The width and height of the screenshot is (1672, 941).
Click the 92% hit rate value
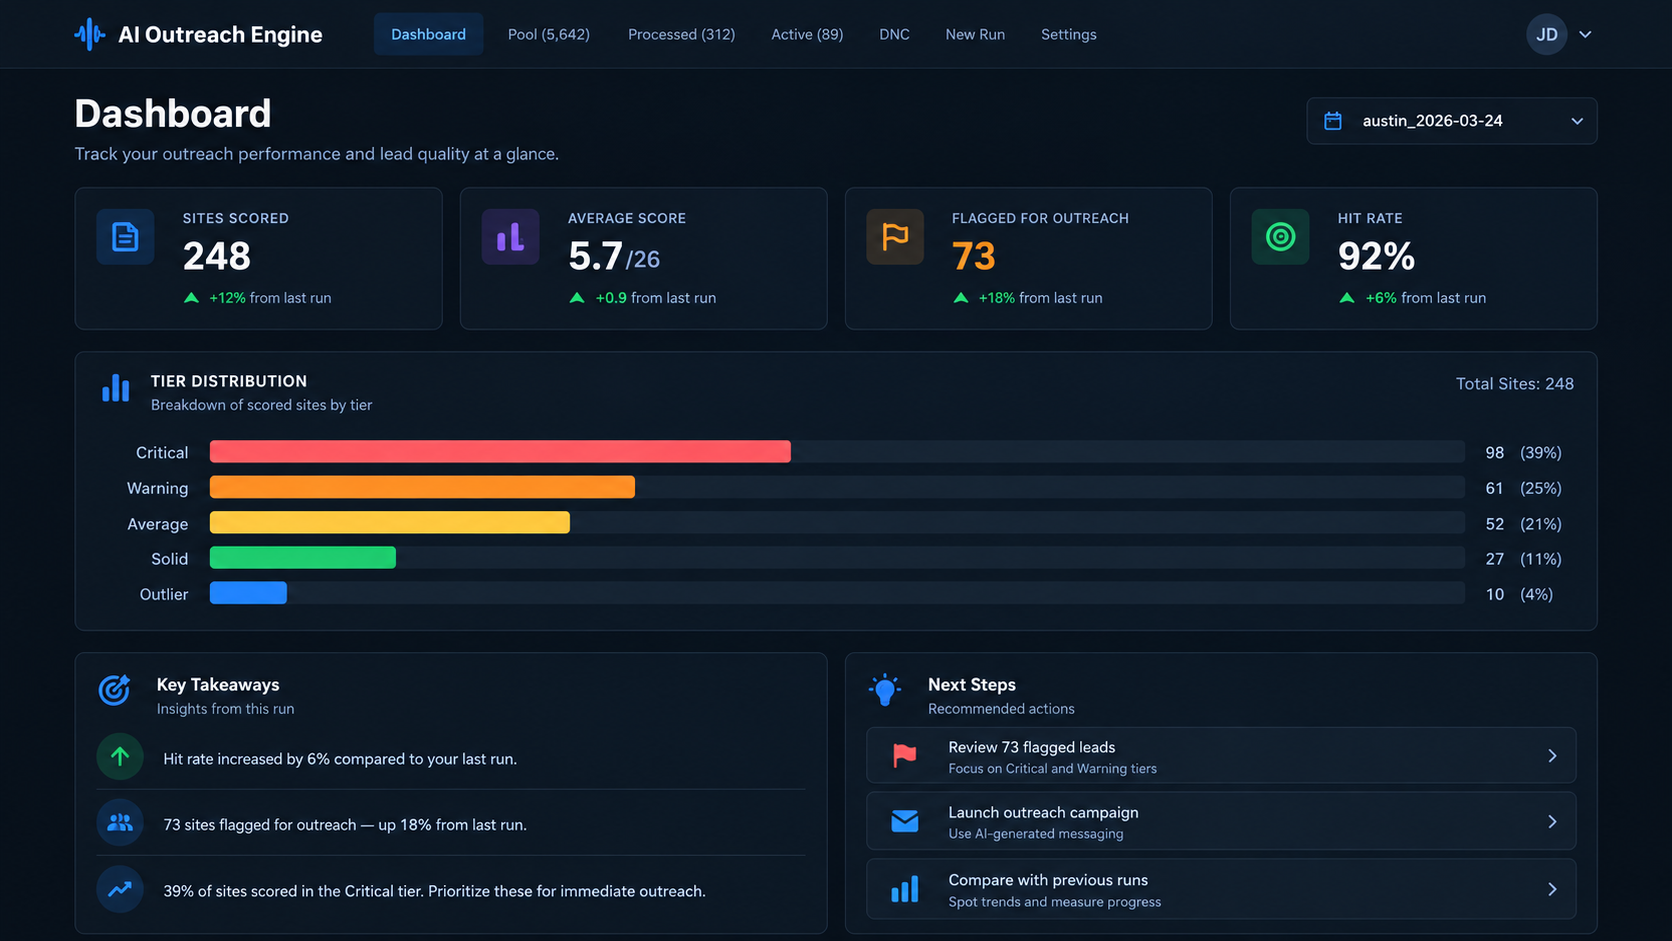1376,257
